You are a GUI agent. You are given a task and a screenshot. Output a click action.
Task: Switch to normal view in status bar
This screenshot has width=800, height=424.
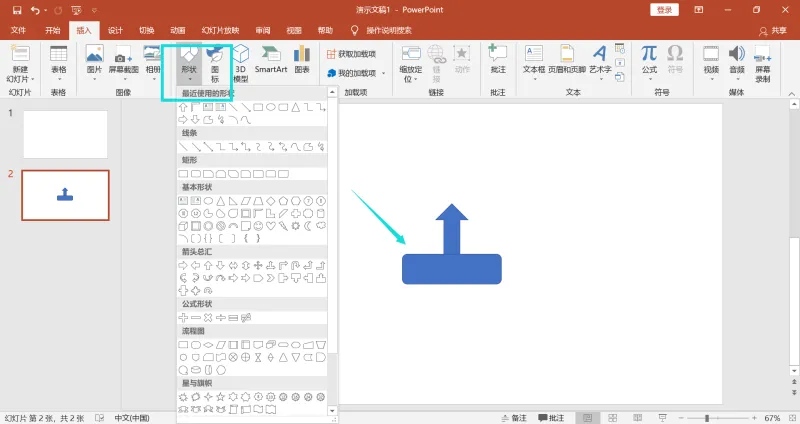[x=587, y=418]
